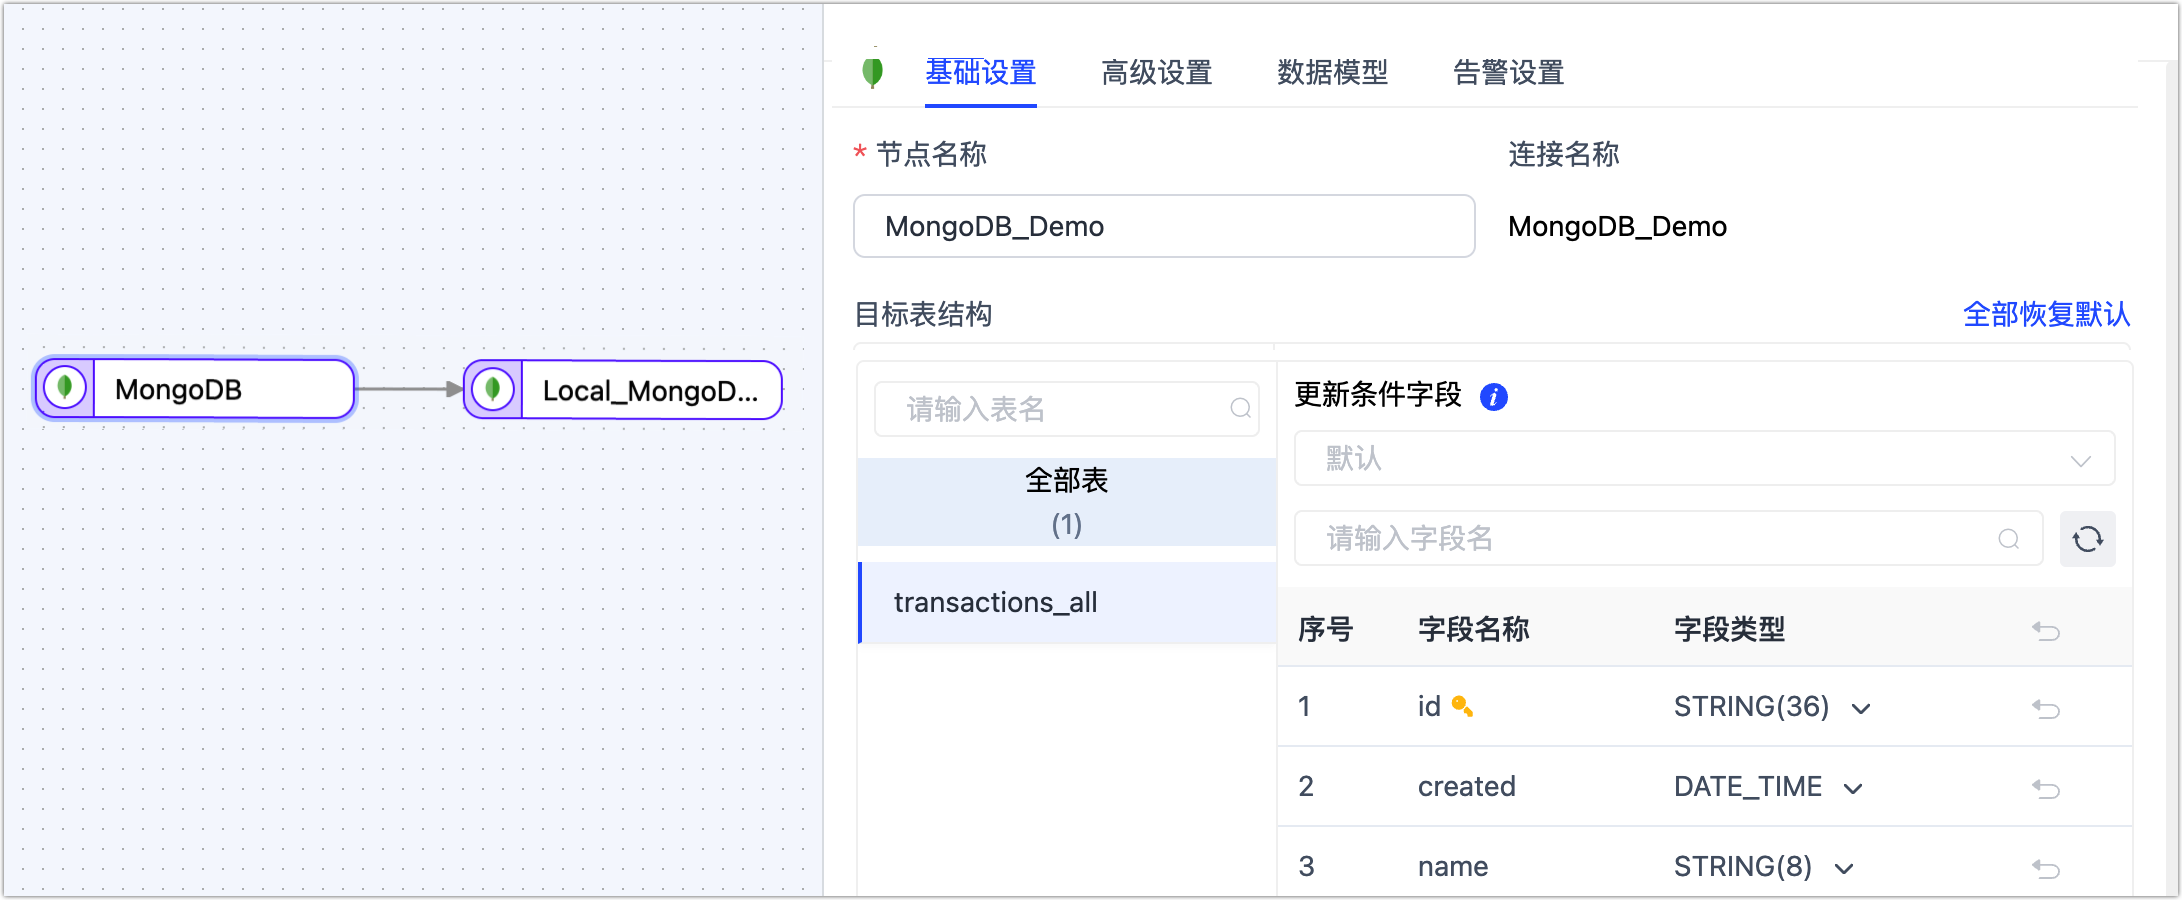Select the transactions_all table

[x=995, y=602]
